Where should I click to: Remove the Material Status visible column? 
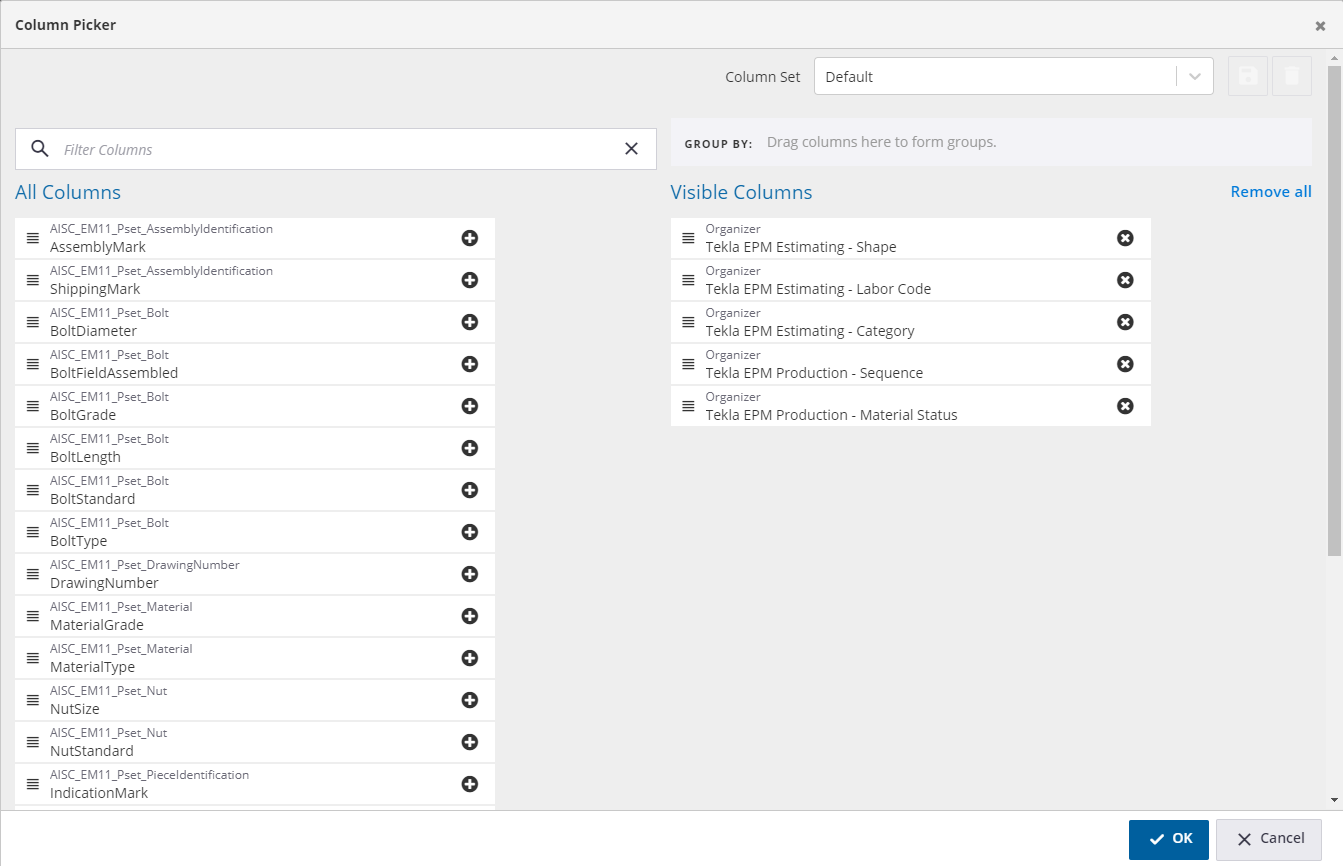(1125, 406)
